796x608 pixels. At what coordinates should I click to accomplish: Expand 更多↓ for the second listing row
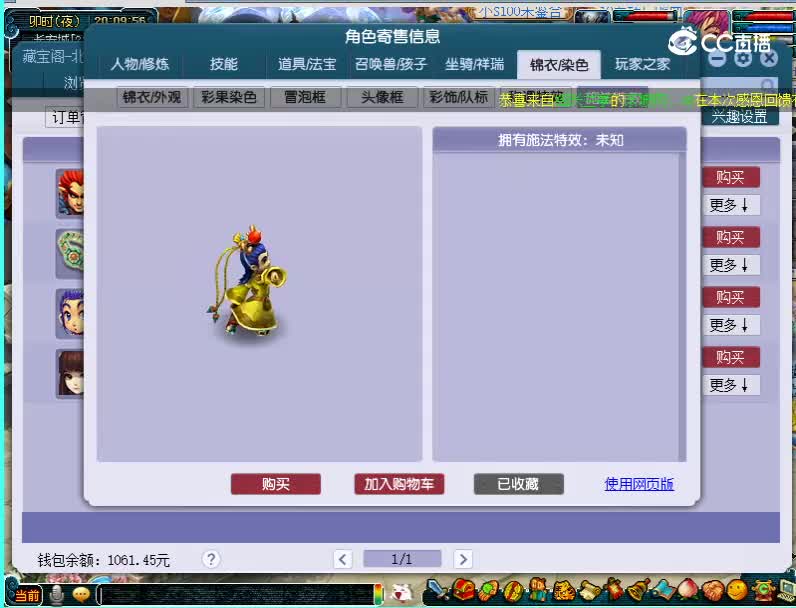click(731, 265)
